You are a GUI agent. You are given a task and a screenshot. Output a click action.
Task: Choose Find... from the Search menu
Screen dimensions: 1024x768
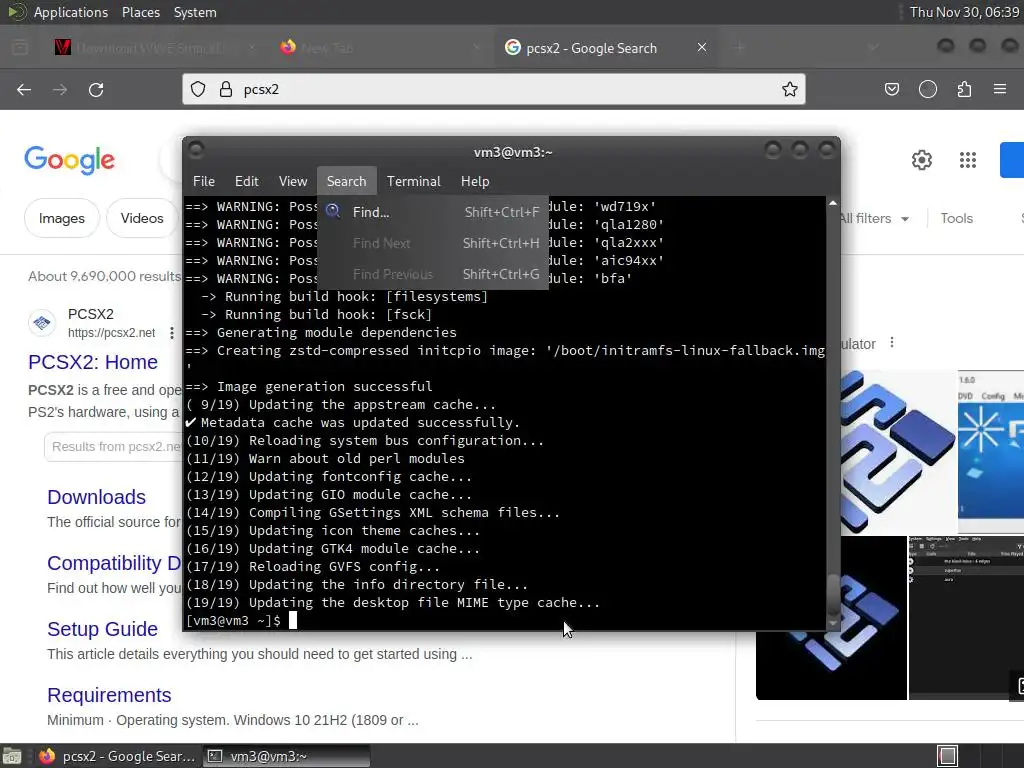[432, 212]
